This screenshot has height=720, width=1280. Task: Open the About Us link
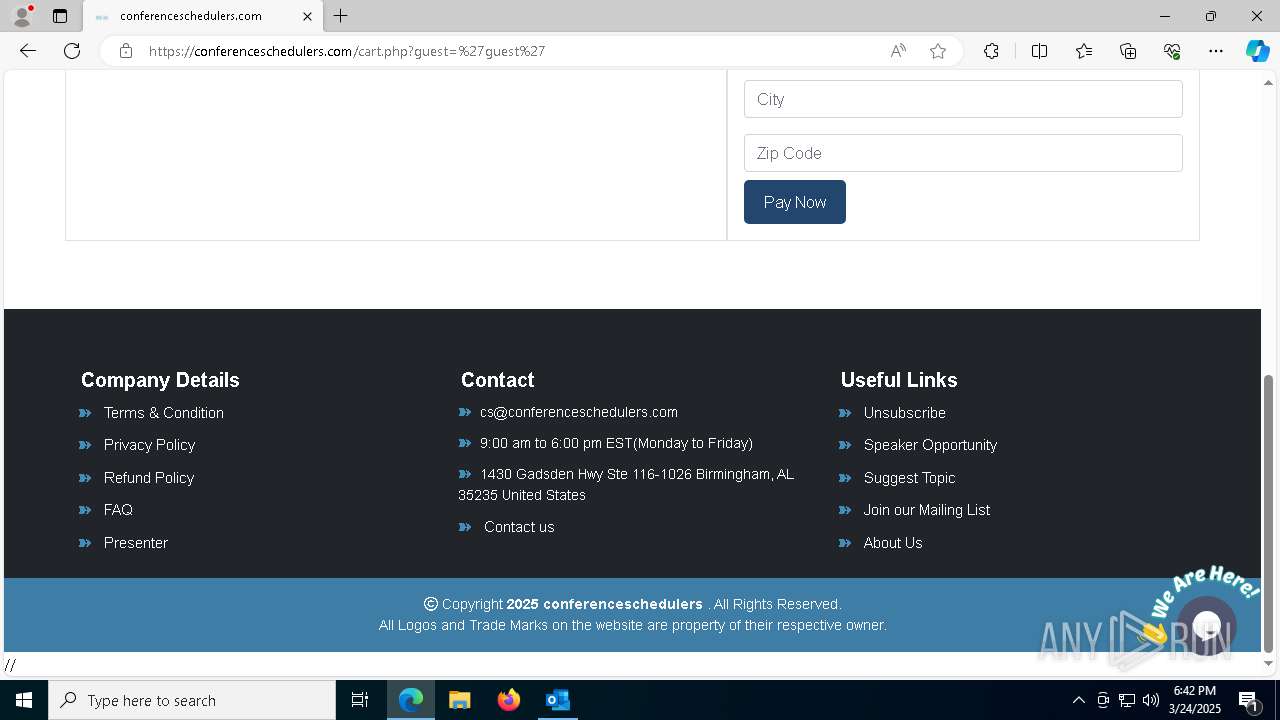tap(893, 543)
